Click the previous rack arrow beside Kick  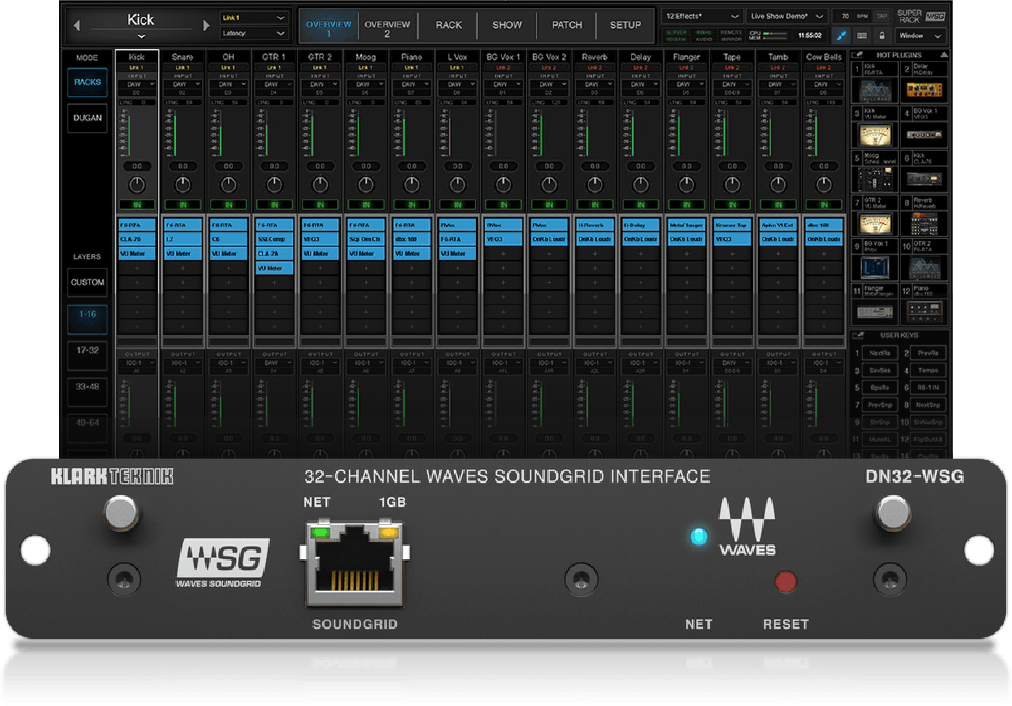point(77,25)
